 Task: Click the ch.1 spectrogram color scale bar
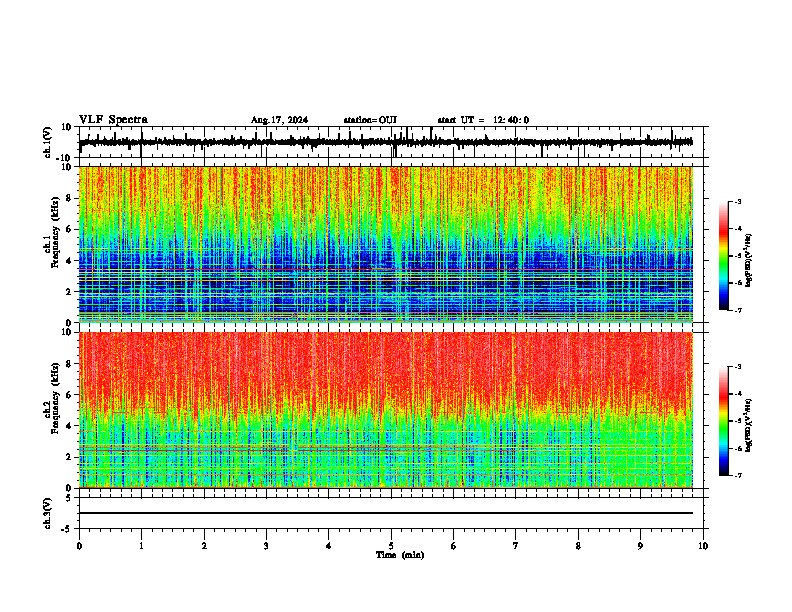tap(723, 256)
